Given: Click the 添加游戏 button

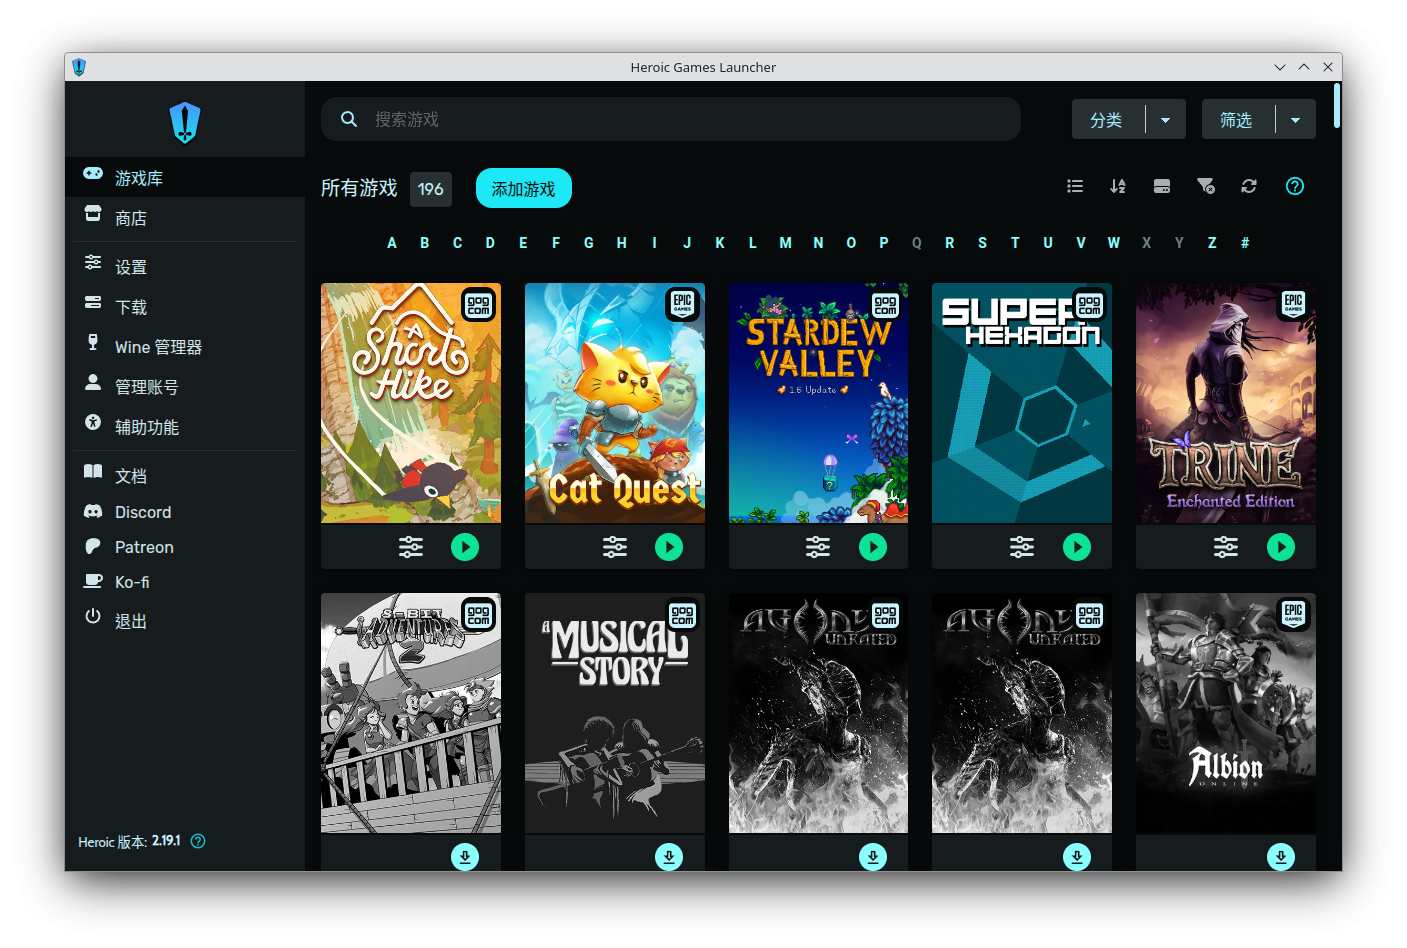Looking at the screenshot, I should coord(523,188).
